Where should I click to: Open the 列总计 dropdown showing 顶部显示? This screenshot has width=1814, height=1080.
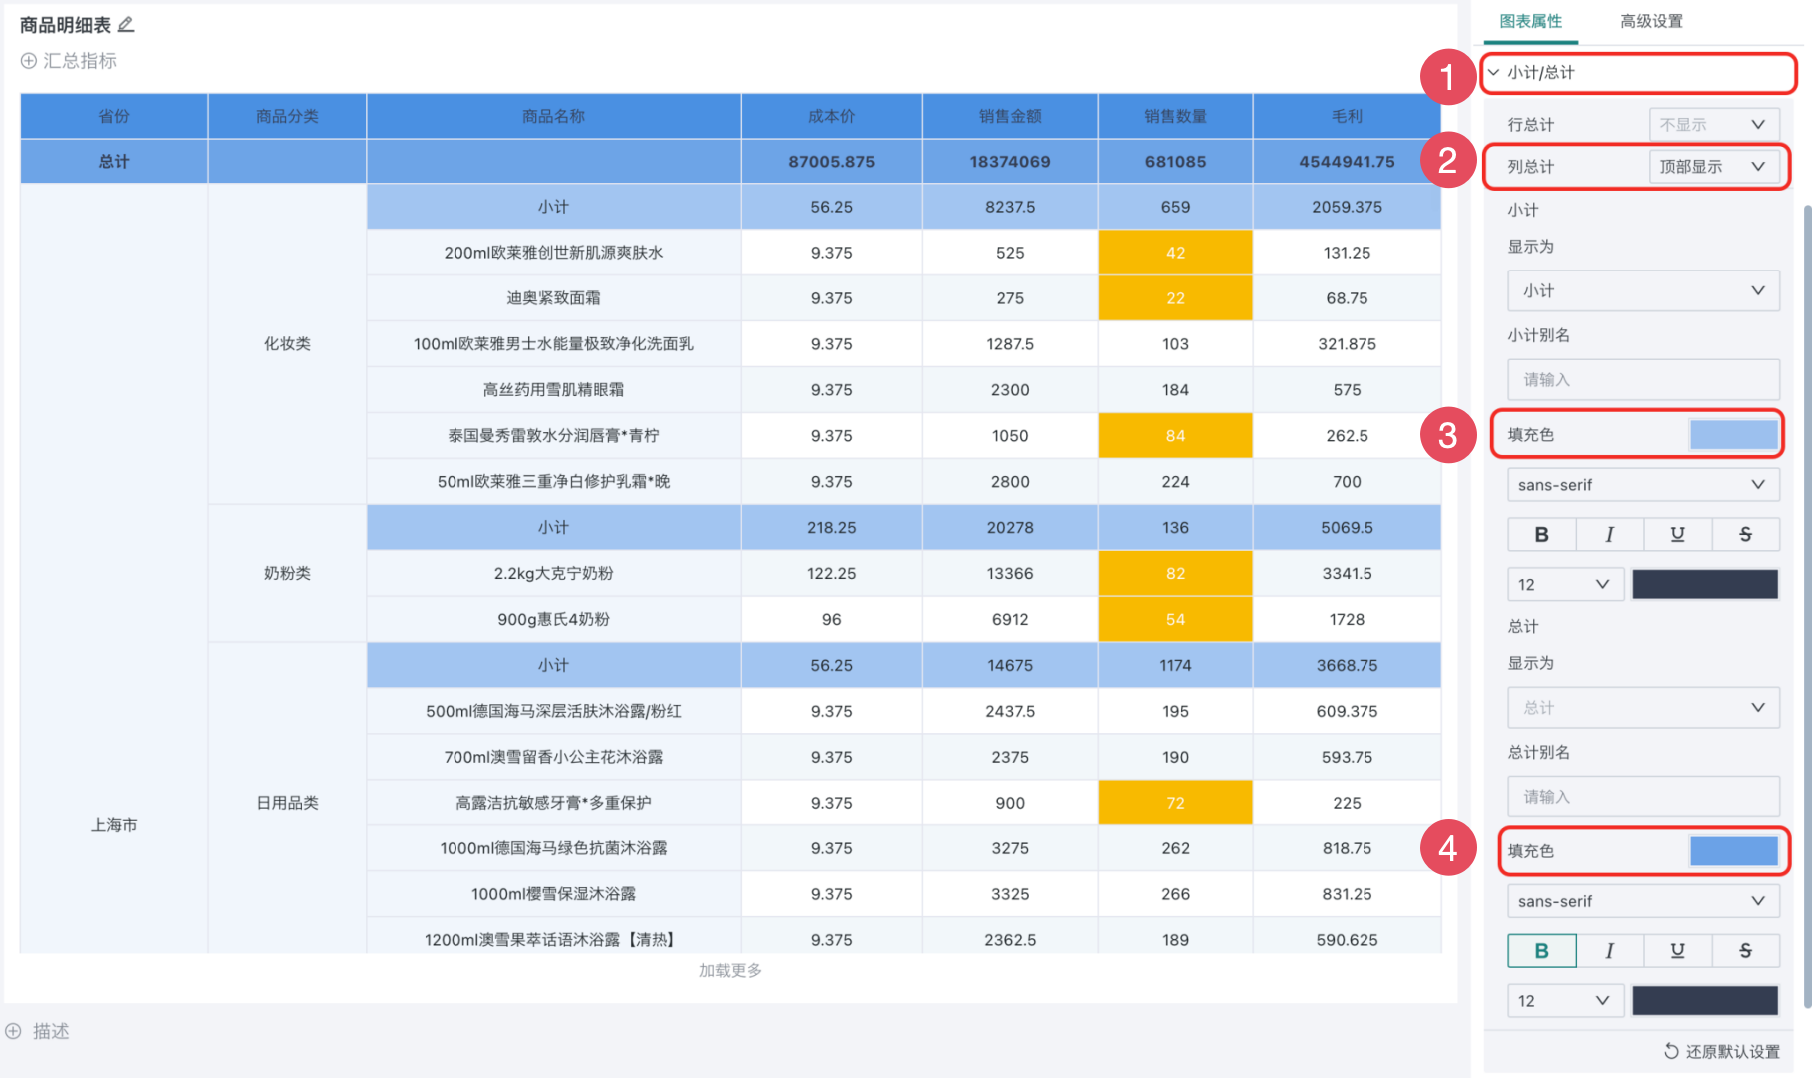(1714, 167)
